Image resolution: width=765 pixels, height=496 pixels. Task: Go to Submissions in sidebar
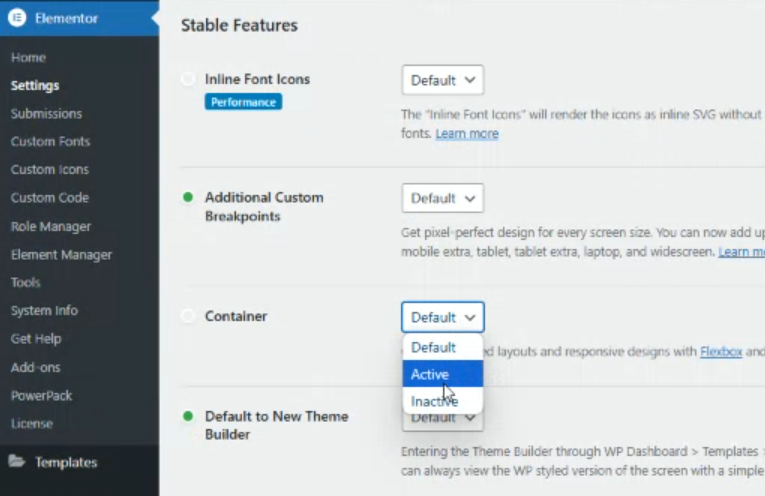[46, 113]
